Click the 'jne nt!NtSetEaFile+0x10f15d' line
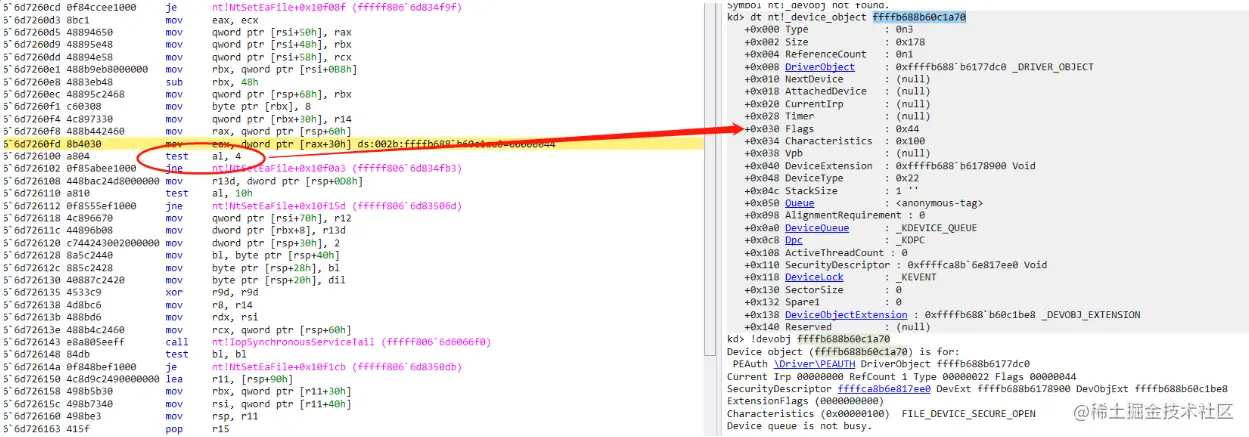 click(x=232, y=205)
